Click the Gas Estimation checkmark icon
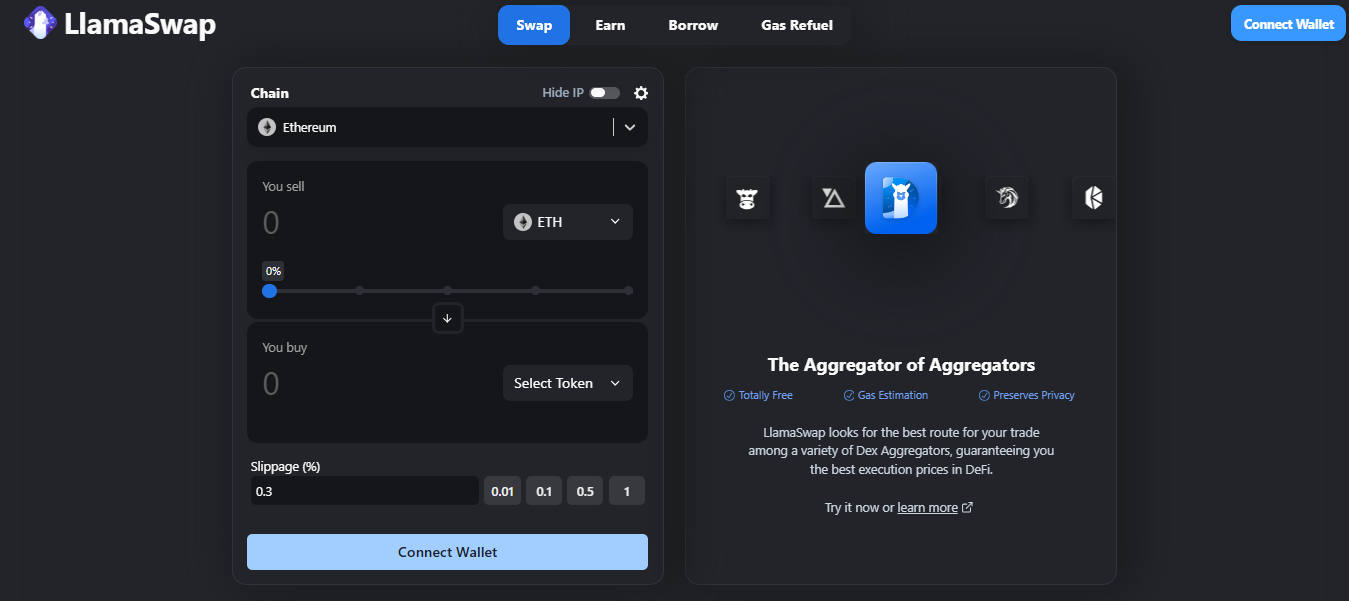 (849, 396)
